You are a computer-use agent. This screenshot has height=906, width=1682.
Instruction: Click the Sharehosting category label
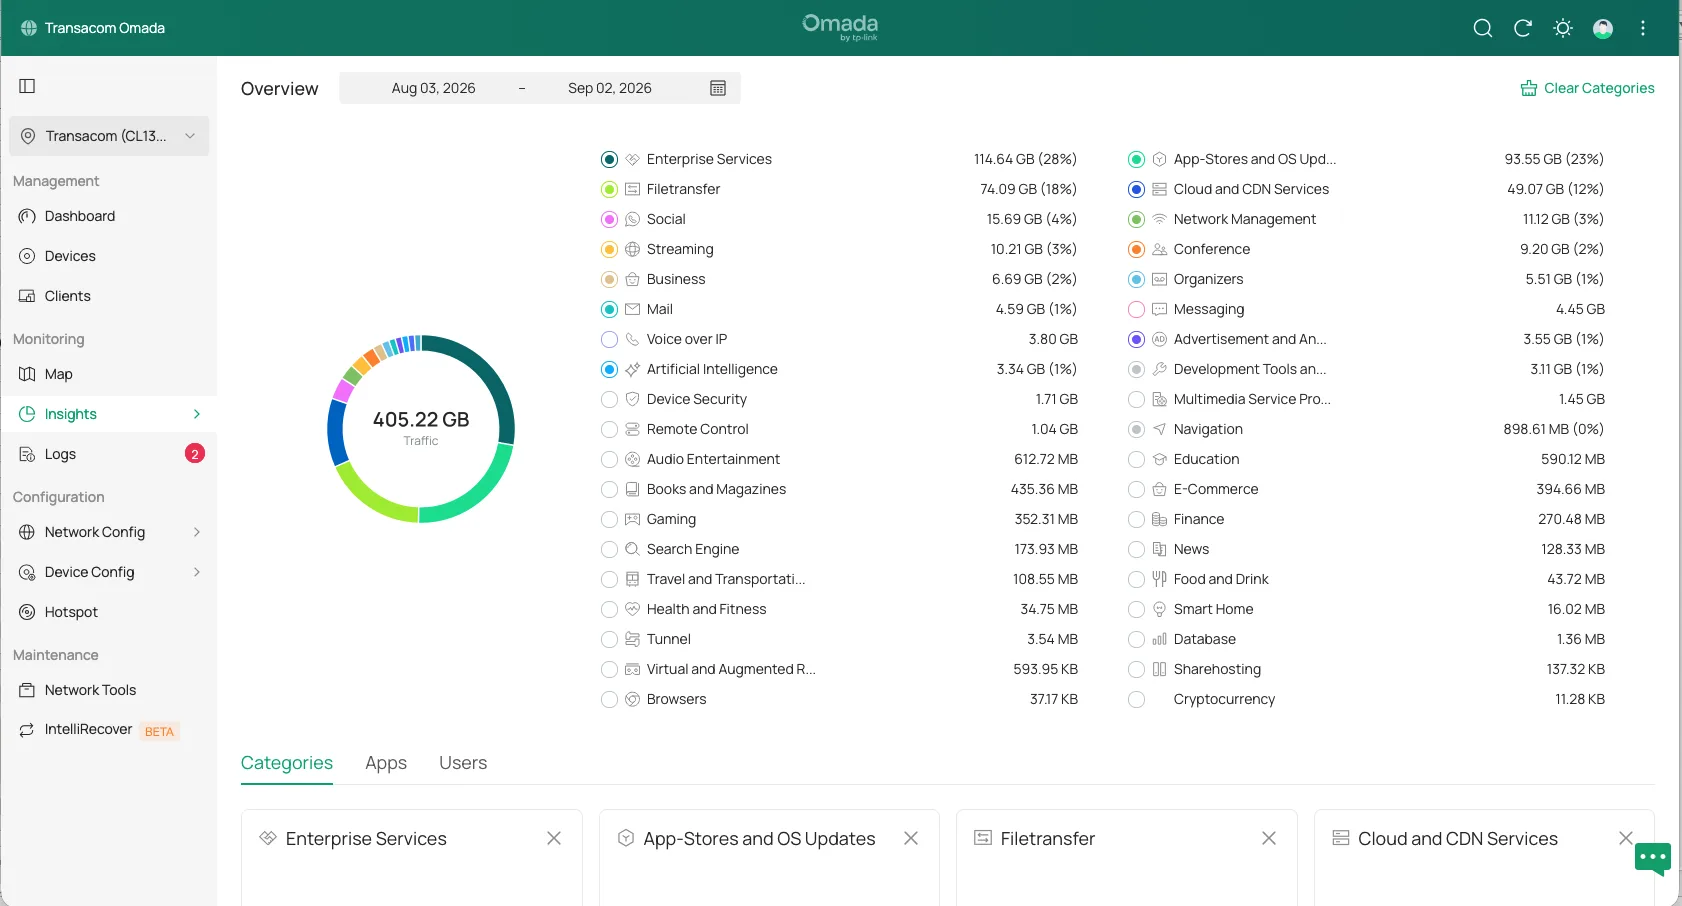point(1217,669)
